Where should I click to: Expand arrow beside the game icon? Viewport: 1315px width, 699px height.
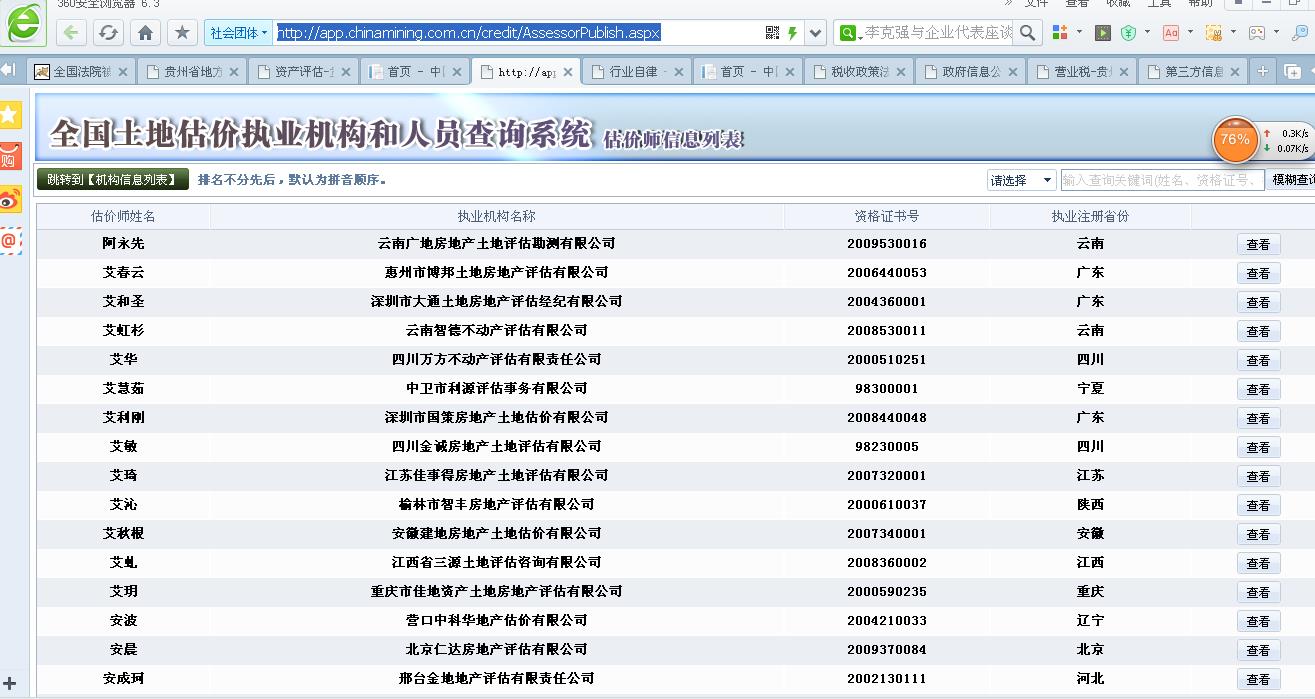pos(1276,33)
